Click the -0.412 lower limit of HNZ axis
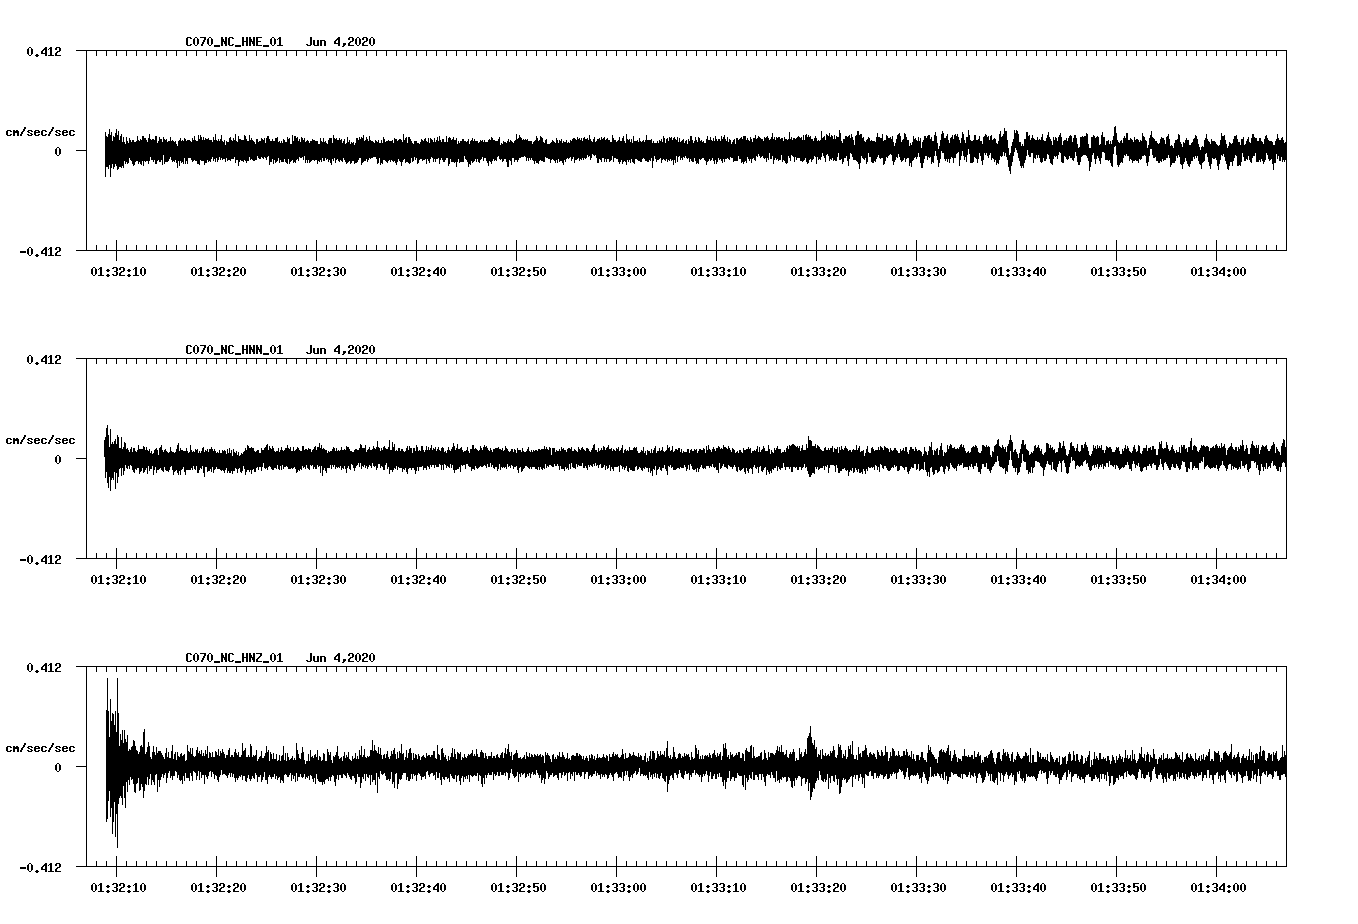 40,867
